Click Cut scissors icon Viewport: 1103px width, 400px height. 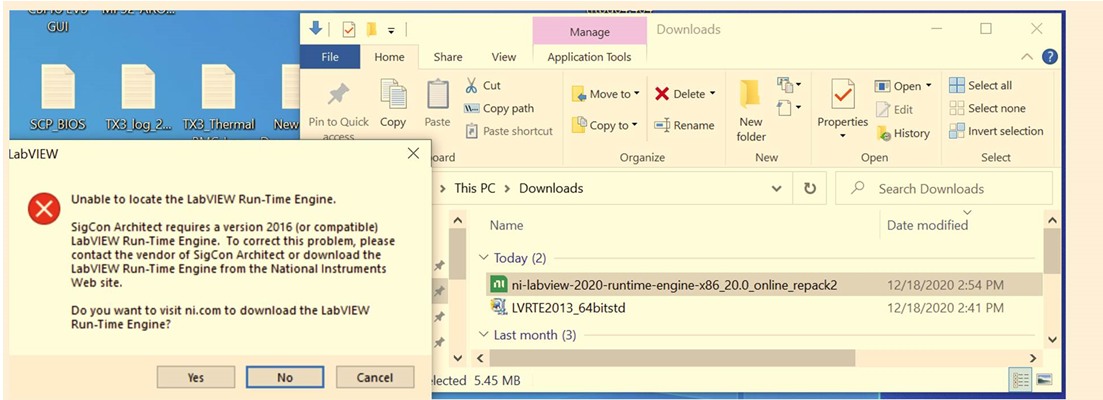[471, 85]
